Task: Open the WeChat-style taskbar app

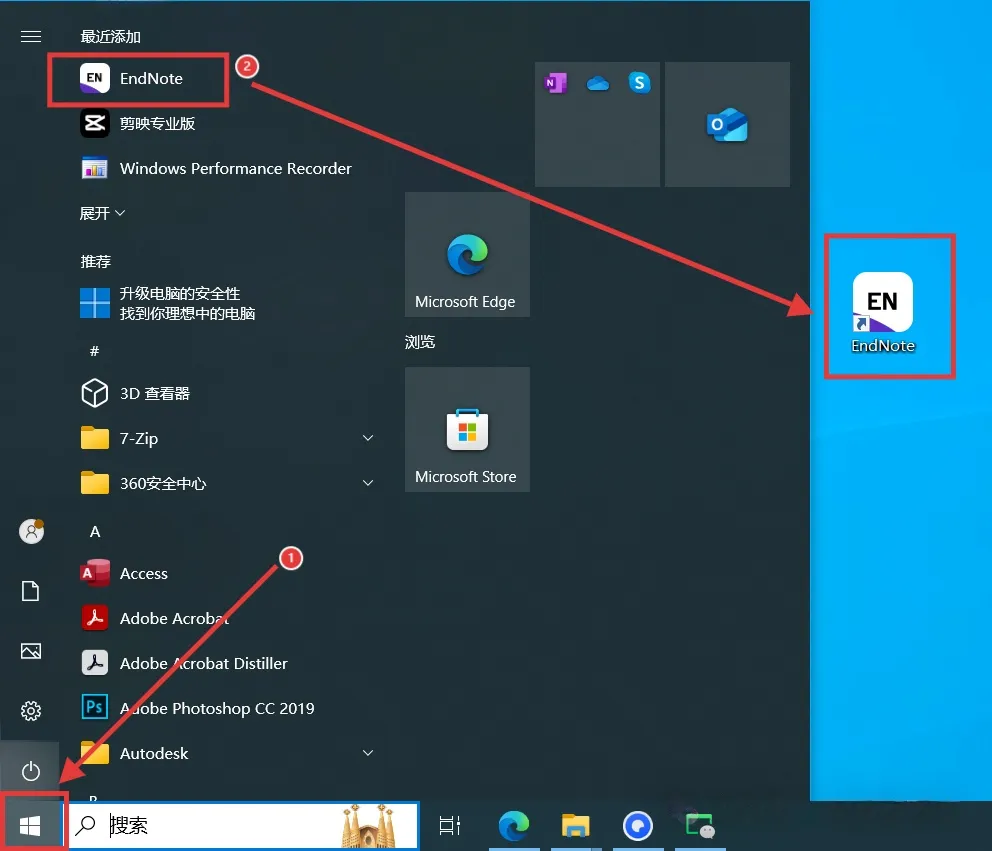Action: [700, 826]
